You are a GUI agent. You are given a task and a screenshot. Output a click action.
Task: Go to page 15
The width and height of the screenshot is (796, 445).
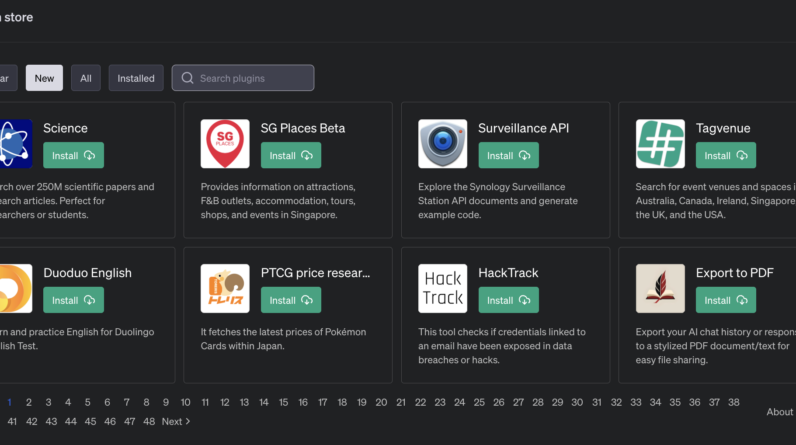[283, 402]
